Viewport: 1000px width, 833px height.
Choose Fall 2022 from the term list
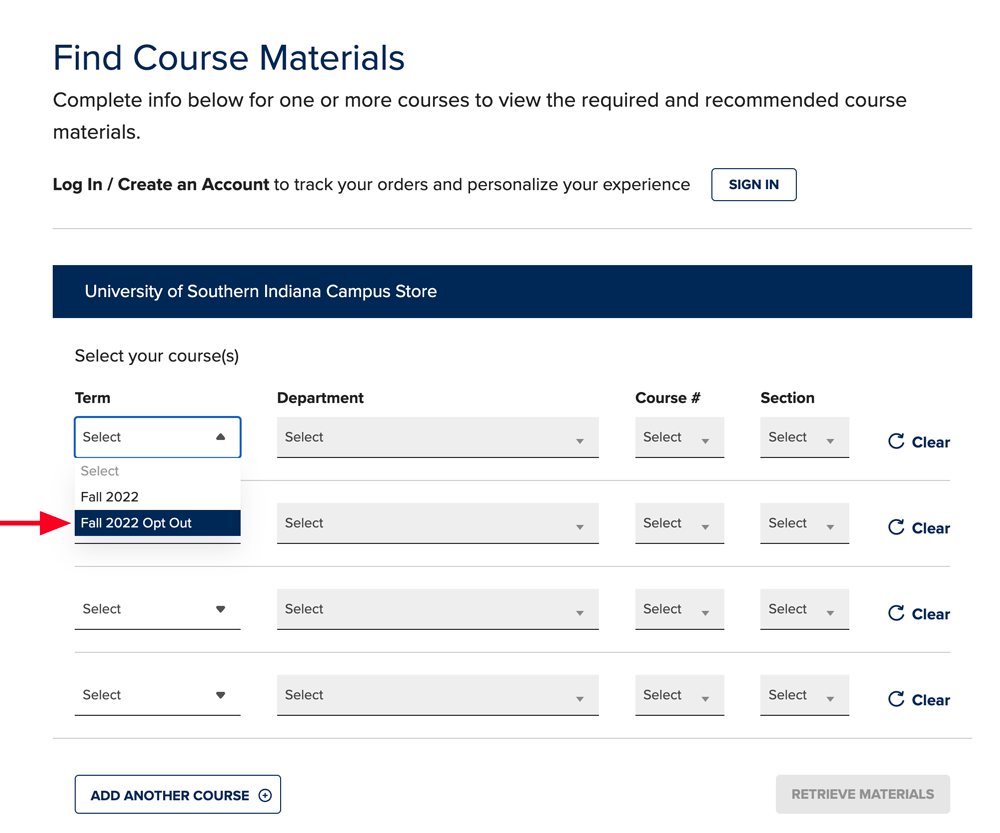[x=158, y=497]
